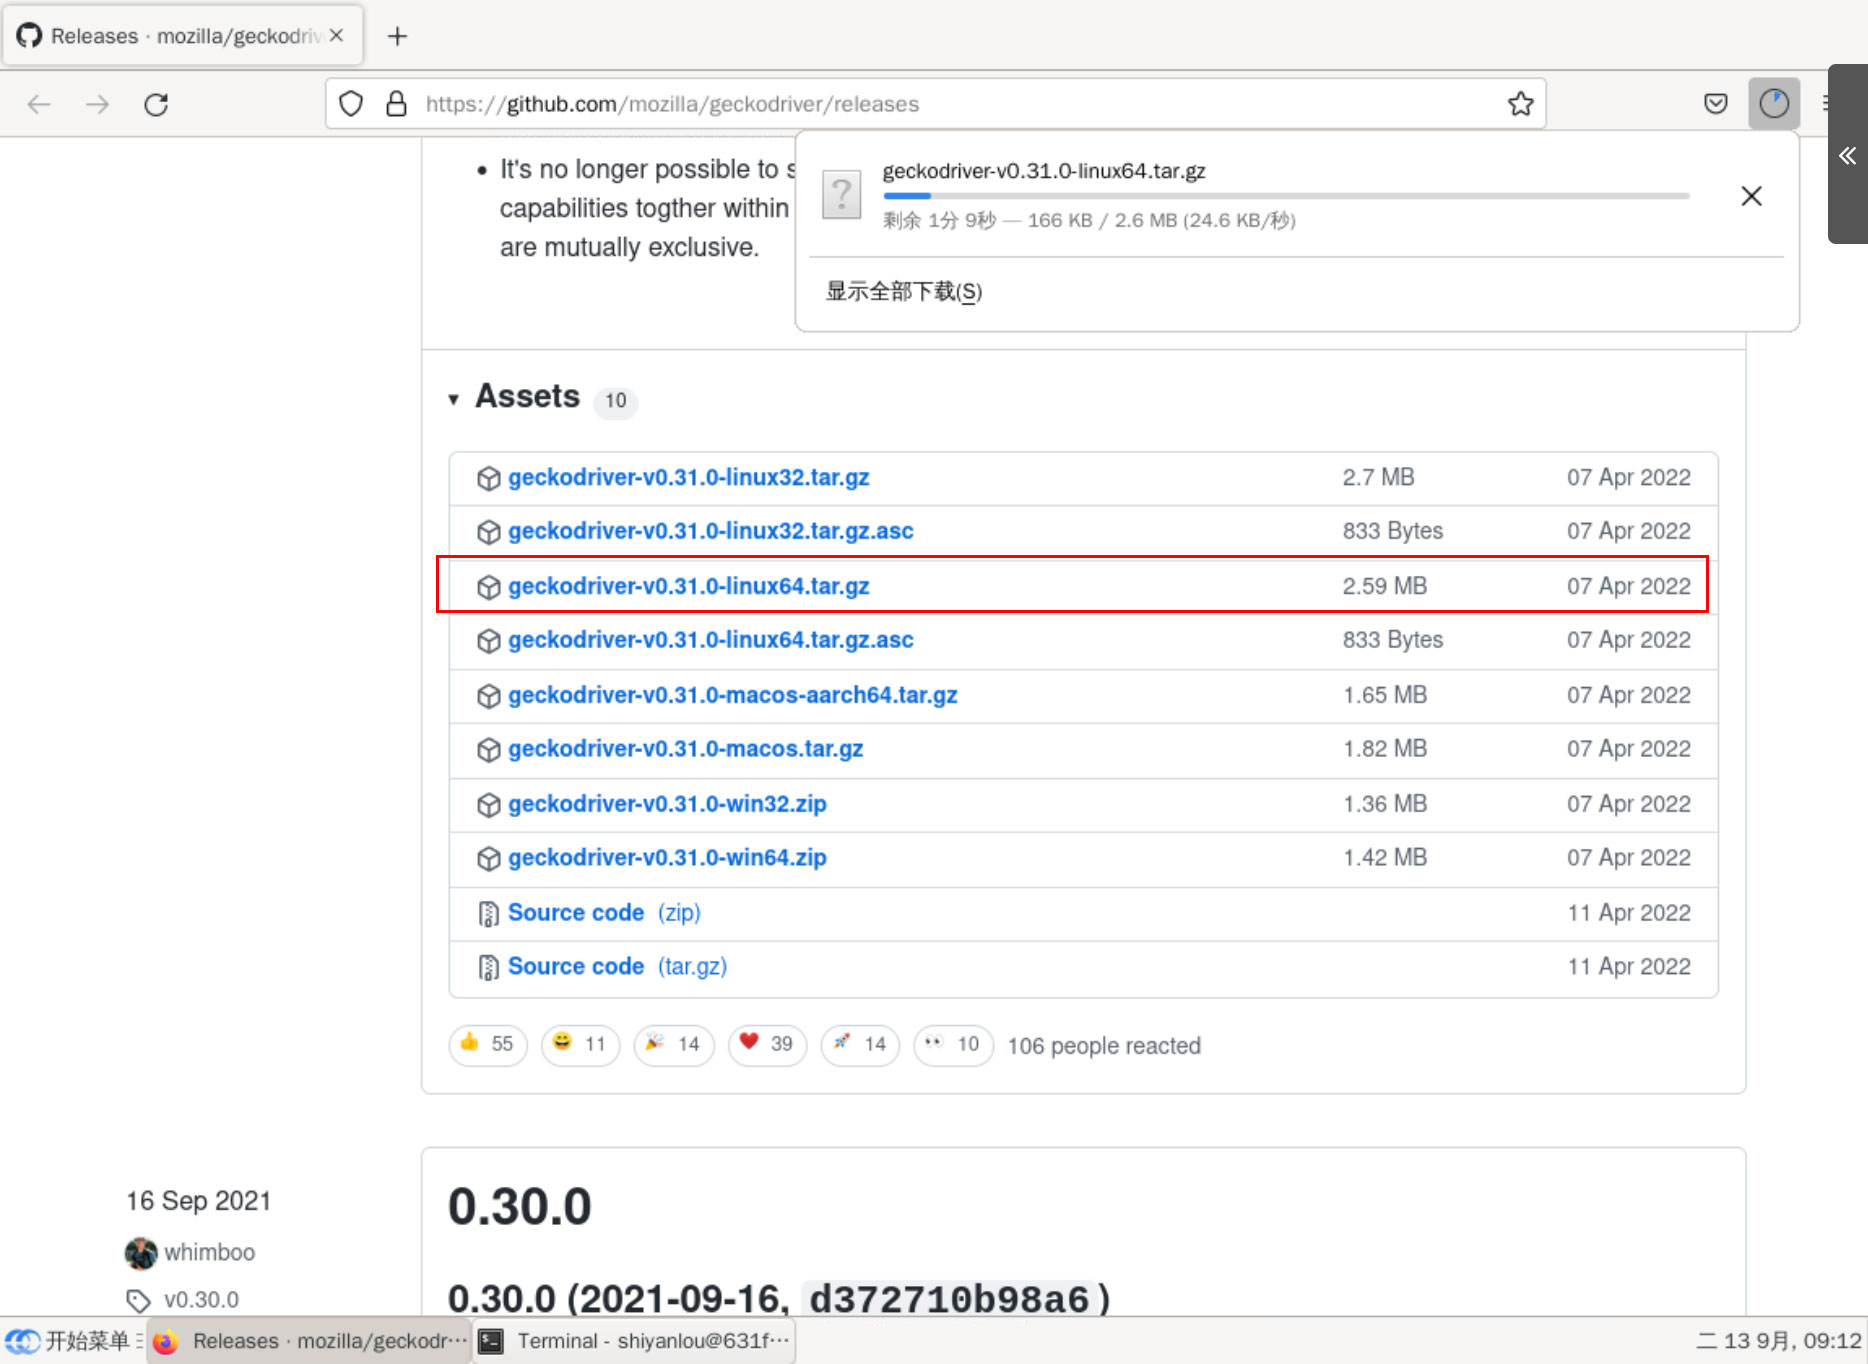Cancel the geckodriver linux64 download
Image resolution: width=1868 pixels, height=1364 pixels.
coord(1751,196)
